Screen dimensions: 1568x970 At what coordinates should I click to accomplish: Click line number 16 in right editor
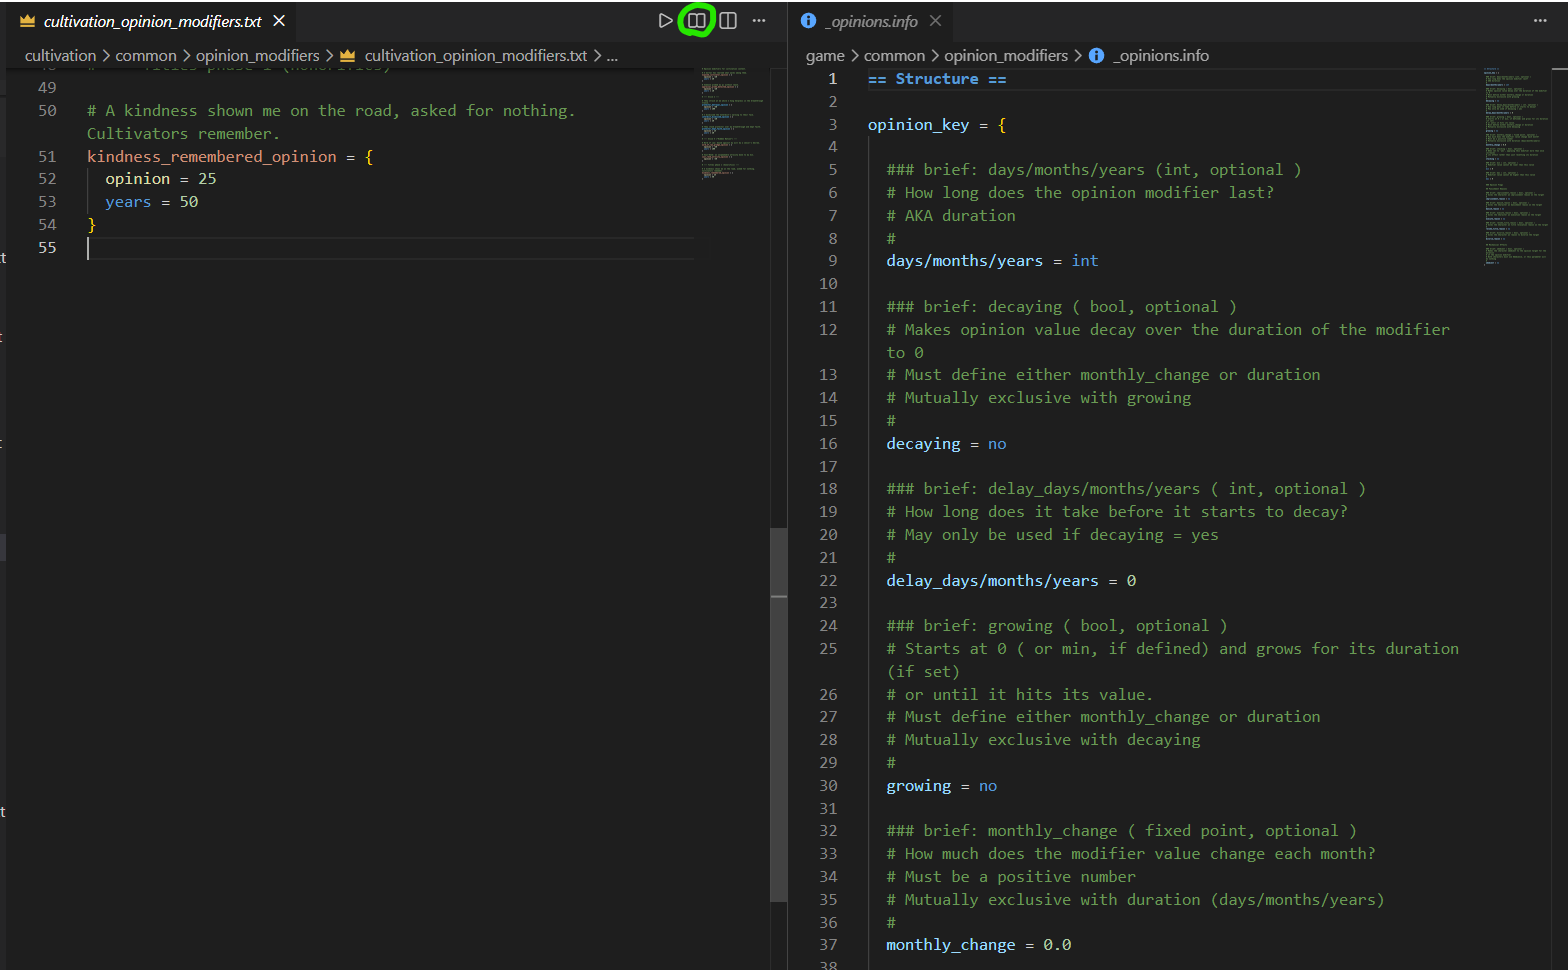pyautogui.click(x=828, y=444)
